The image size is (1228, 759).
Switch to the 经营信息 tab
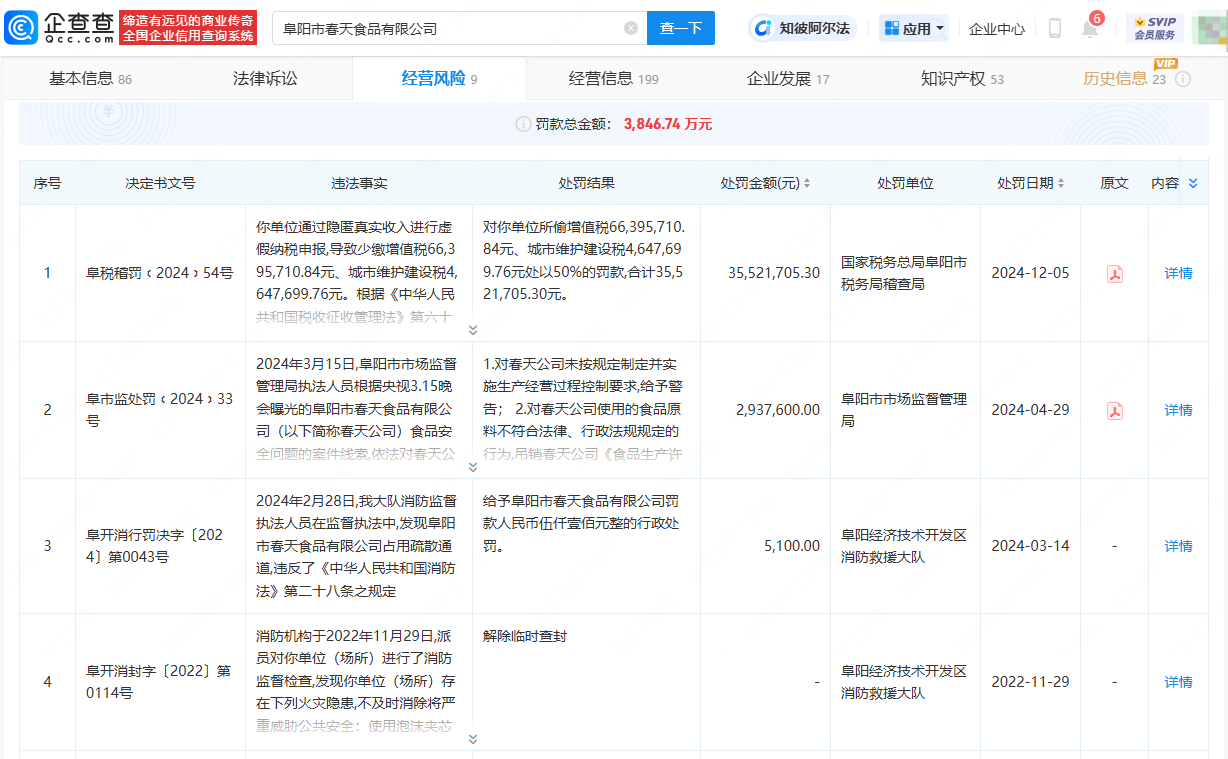[x=613, y=79]
